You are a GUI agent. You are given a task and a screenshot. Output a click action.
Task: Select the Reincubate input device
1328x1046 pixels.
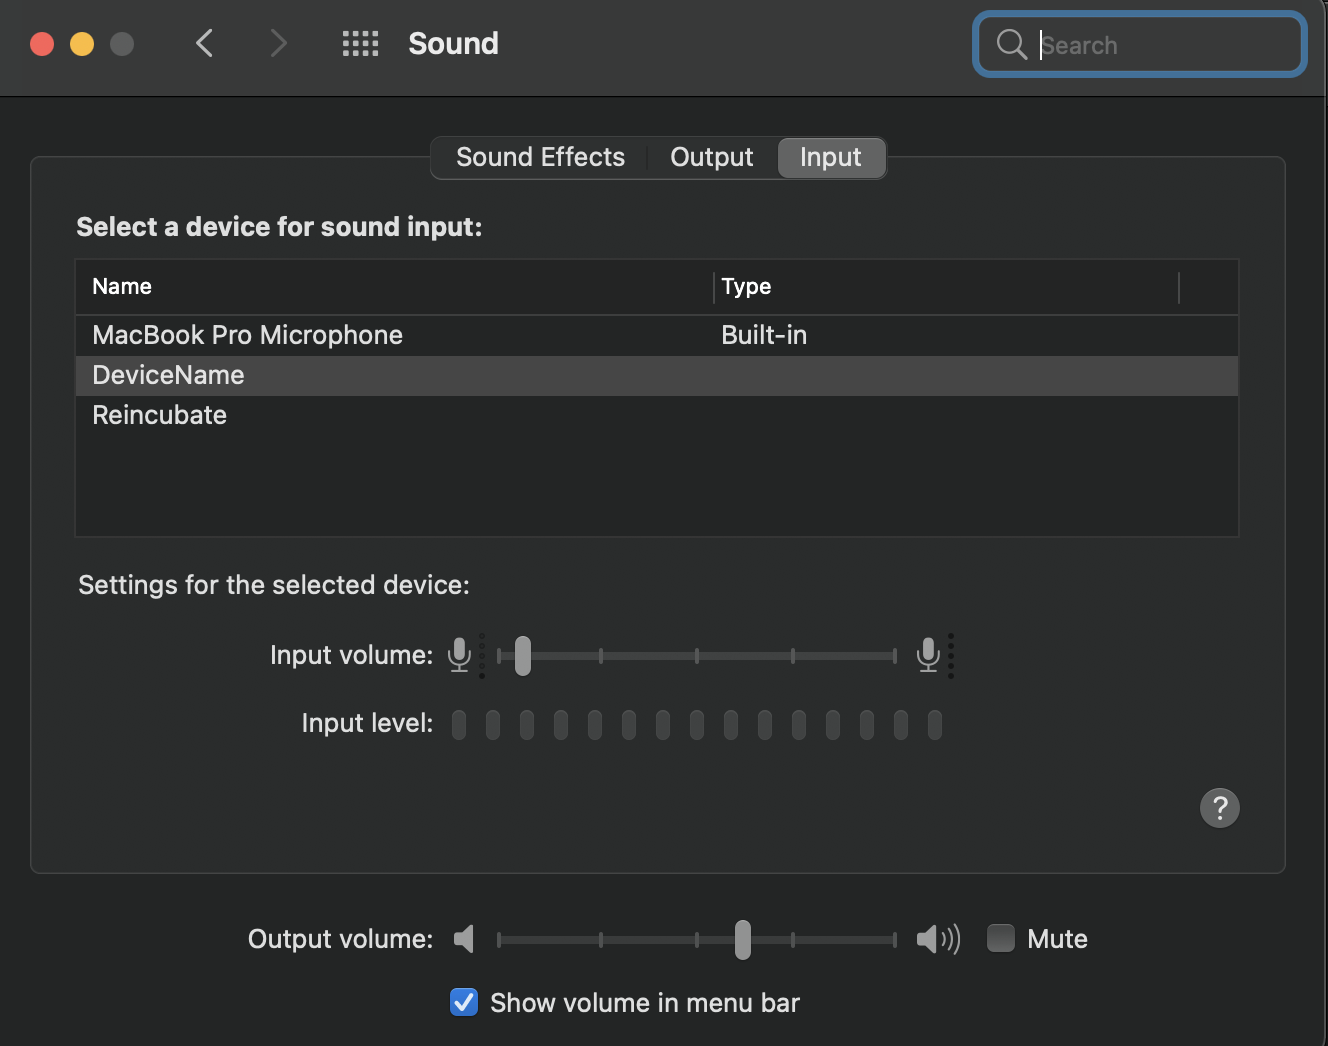point(160,415)
